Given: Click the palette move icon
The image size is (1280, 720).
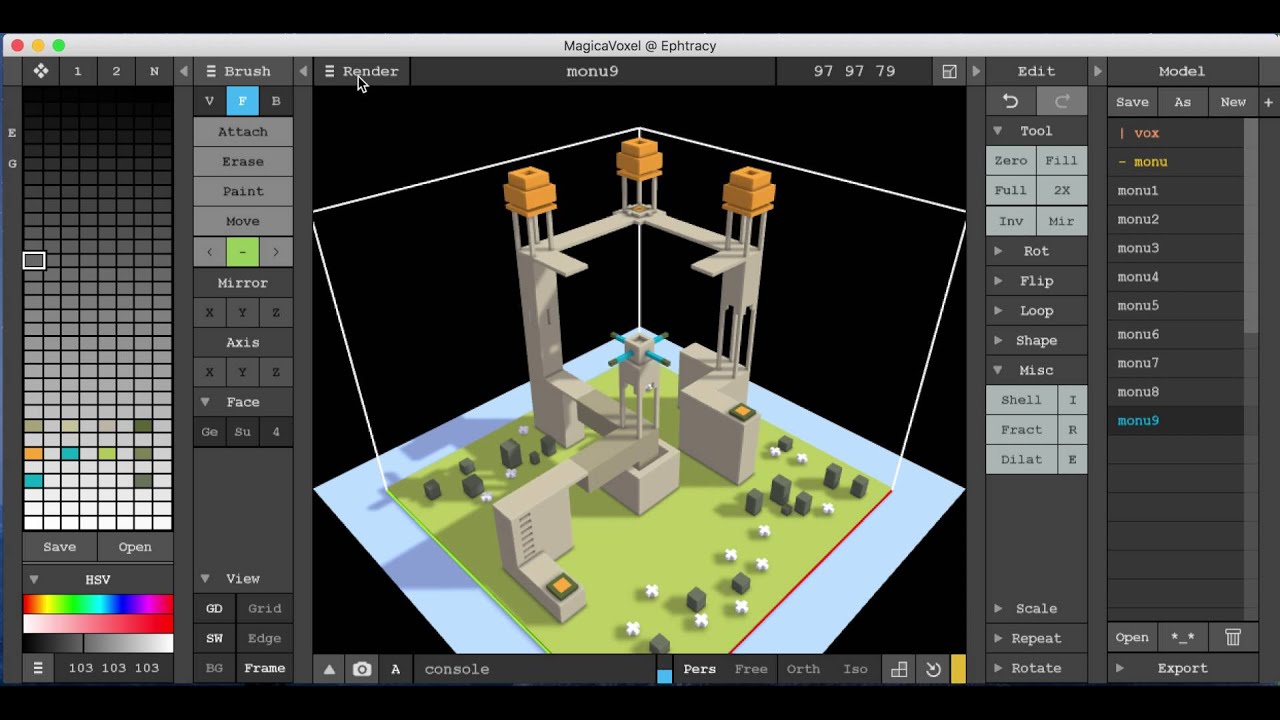Looking at the screenshot, I should (41, 71).
